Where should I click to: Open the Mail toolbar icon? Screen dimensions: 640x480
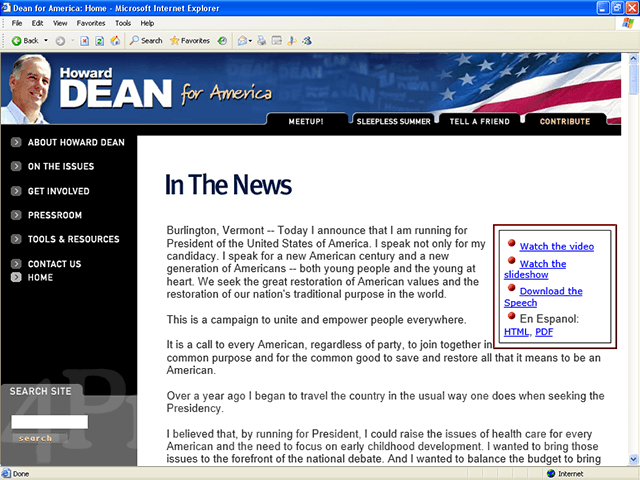coord(242,40)
